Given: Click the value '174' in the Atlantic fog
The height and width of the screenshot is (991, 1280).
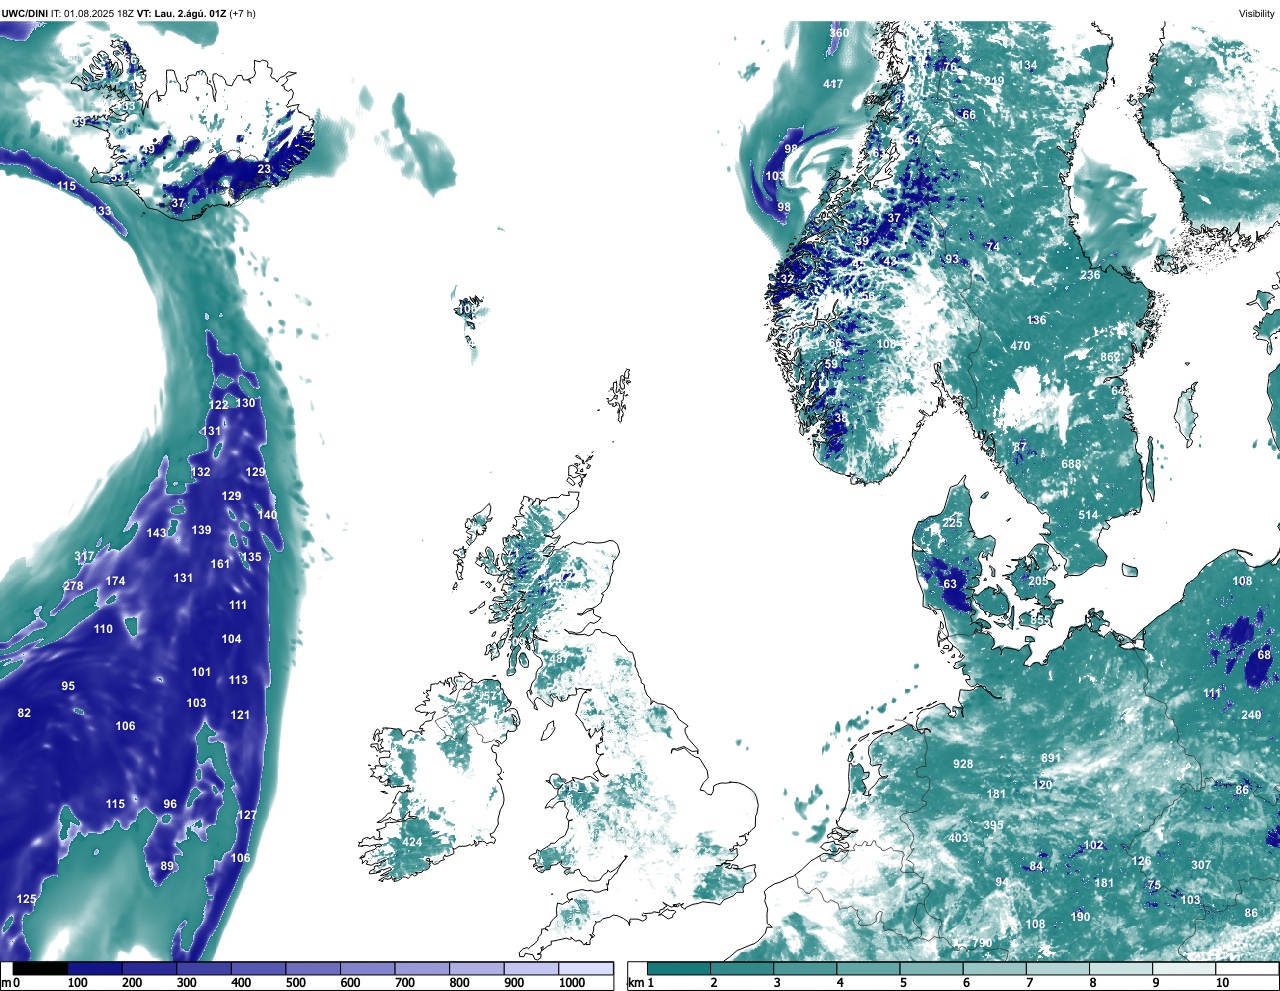Looking at the screenshot, I should coord(115,581).
